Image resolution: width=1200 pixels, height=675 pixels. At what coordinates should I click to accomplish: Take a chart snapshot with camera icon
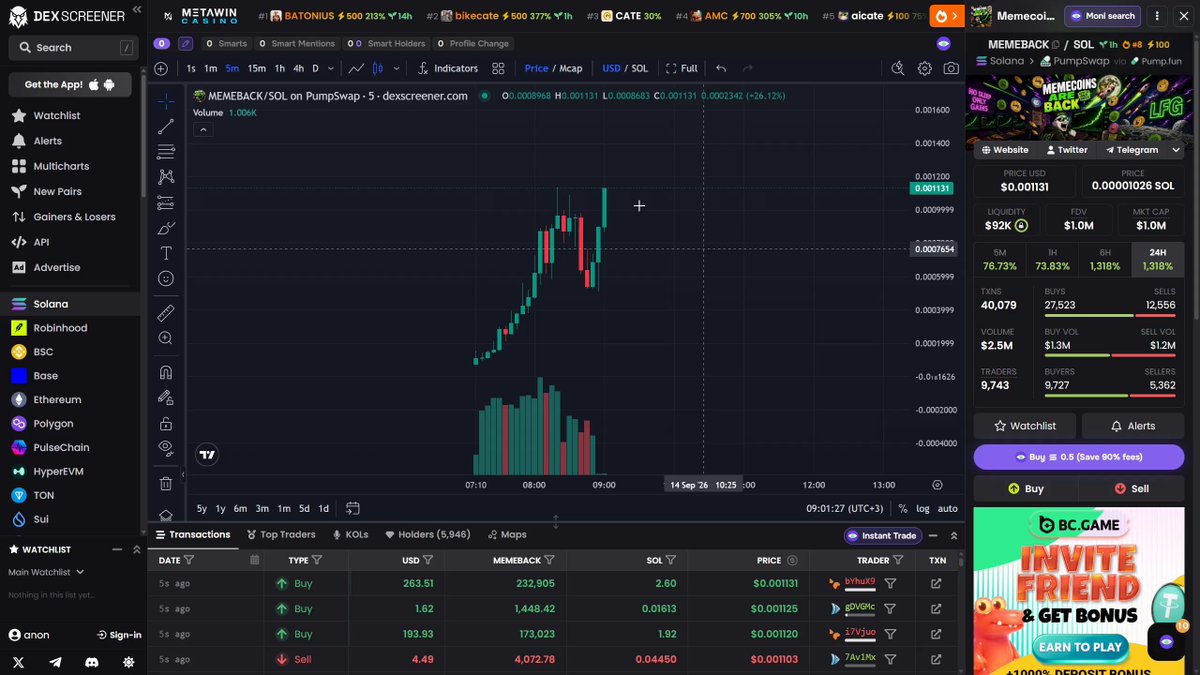coord(951,68)
